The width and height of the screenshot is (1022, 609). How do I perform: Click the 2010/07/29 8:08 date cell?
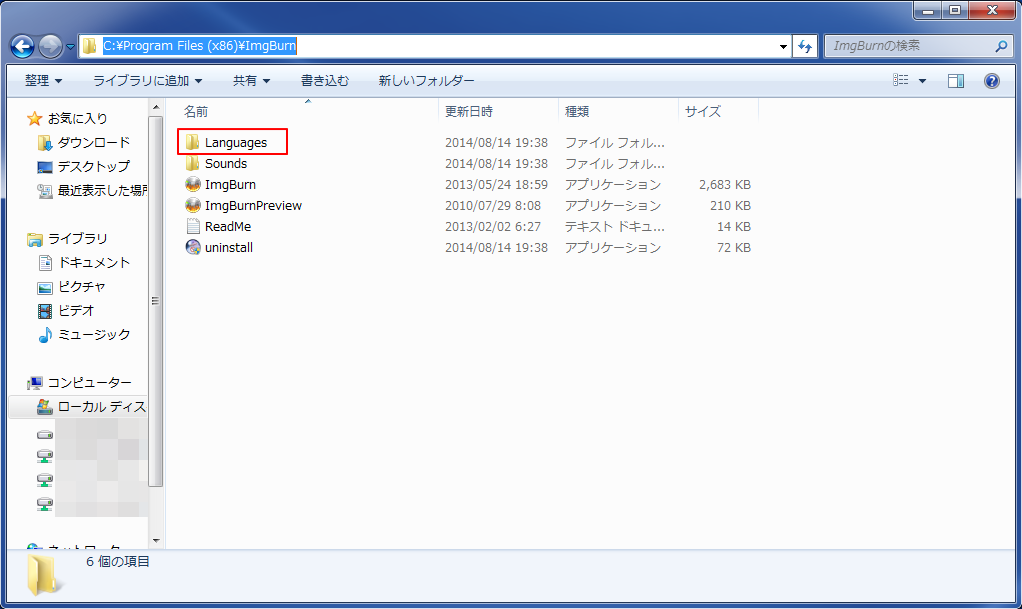pyautogui.click(x=493, y=205)
